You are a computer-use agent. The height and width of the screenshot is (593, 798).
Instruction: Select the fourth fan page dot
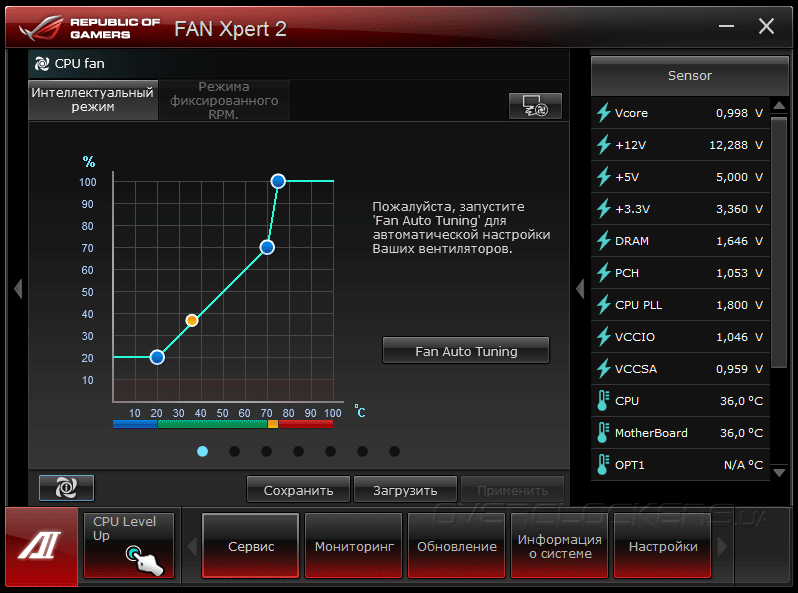[299, 451]
